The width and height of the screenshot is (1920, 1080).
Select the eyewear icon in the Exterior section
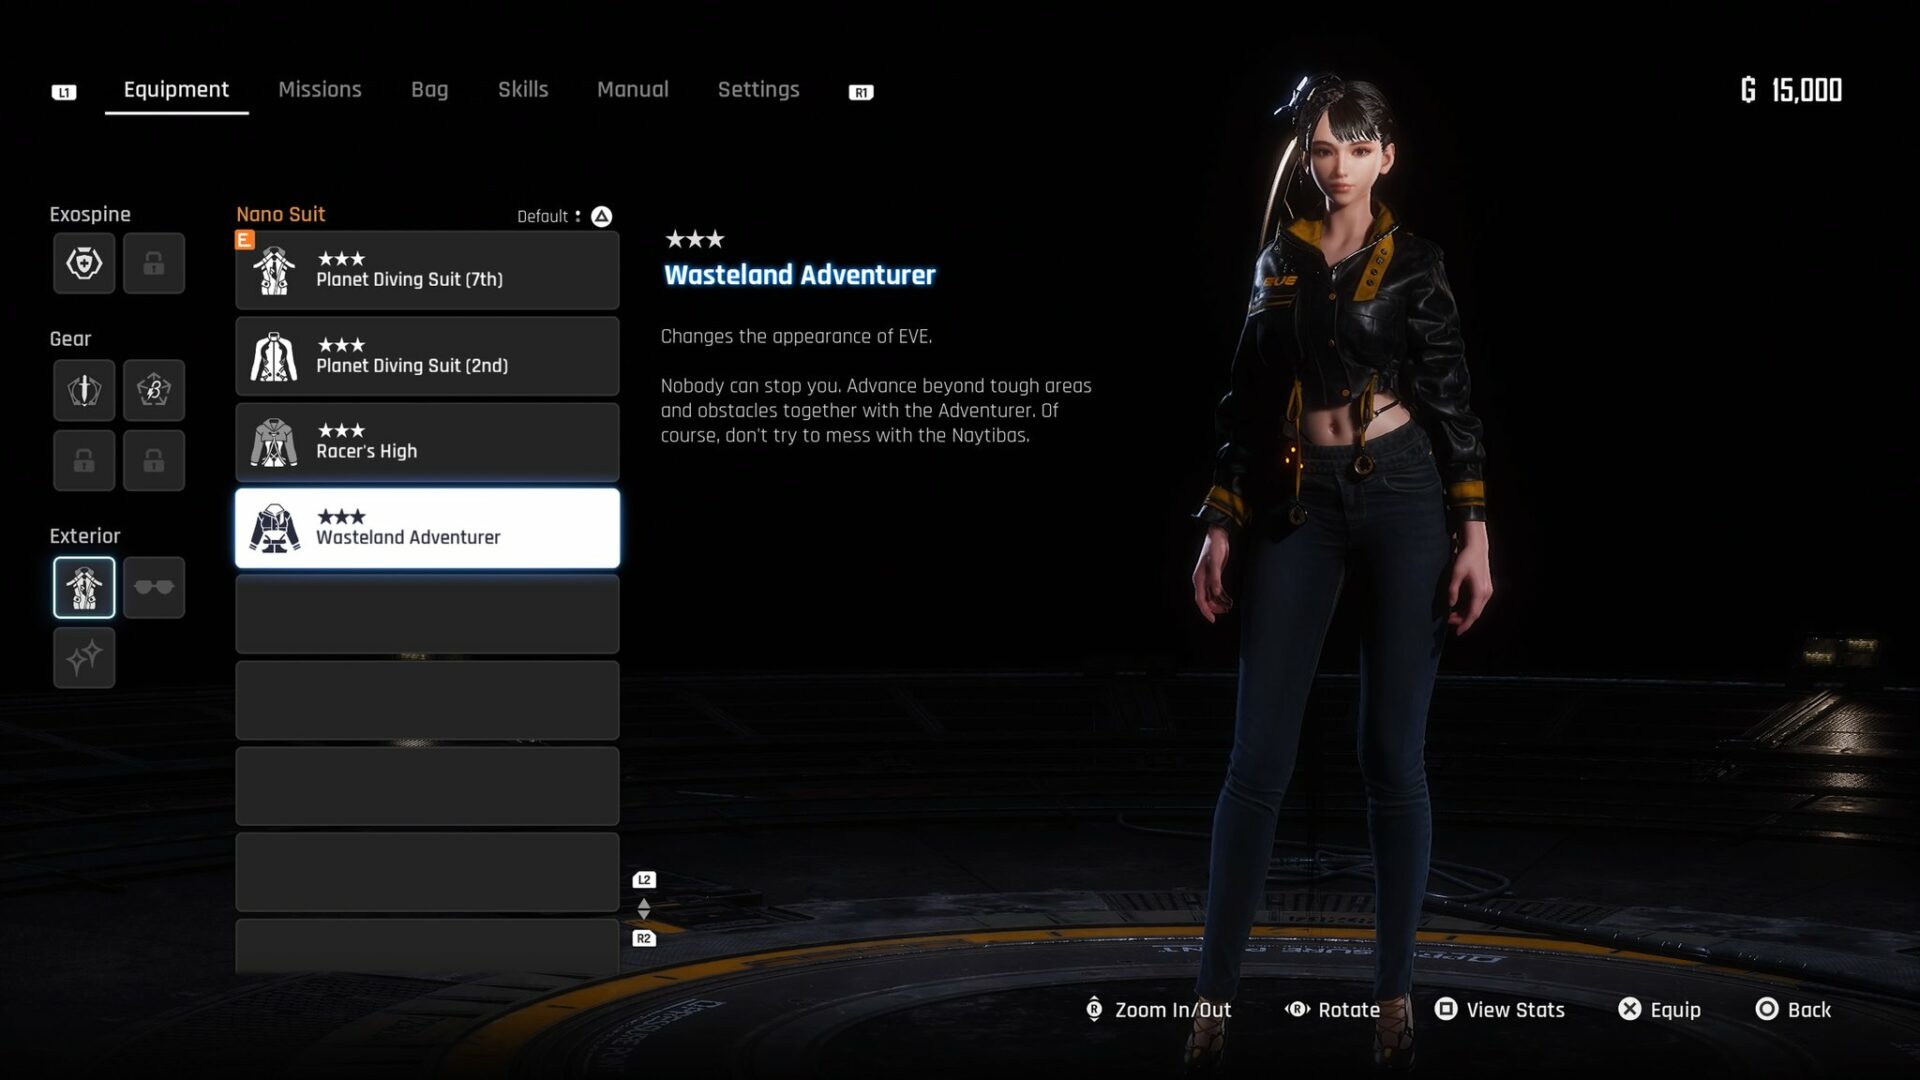pyautogui.click(x=154, y=587)
